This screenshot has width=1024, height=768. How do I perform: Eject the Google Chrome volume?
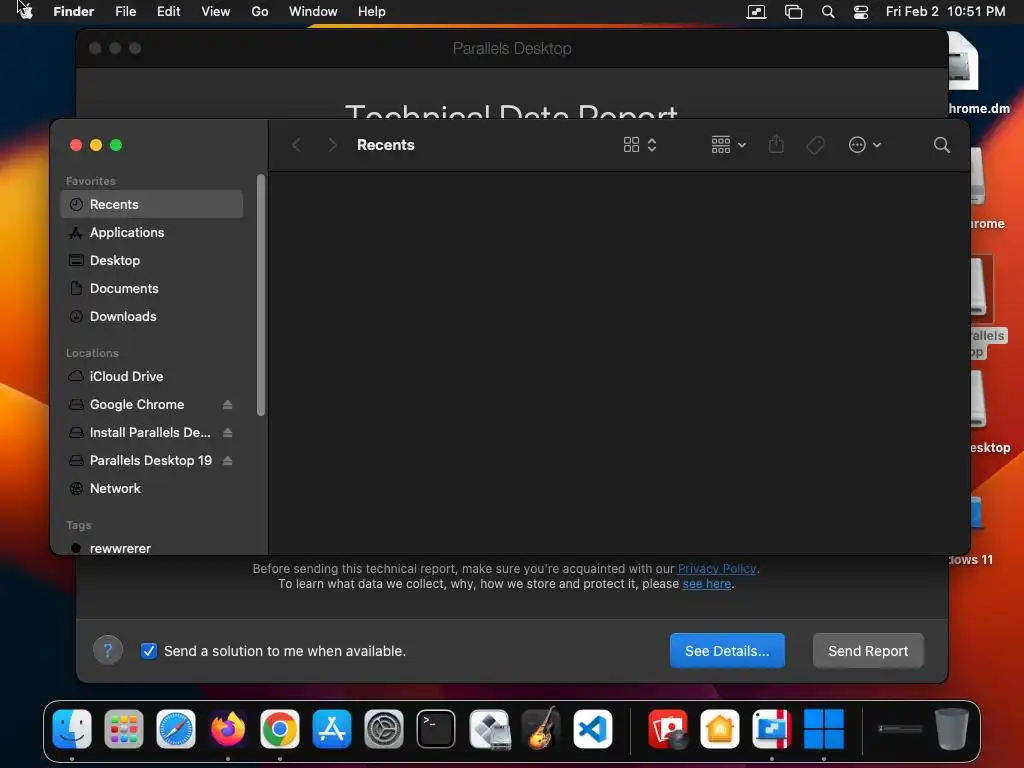point(227,404)
